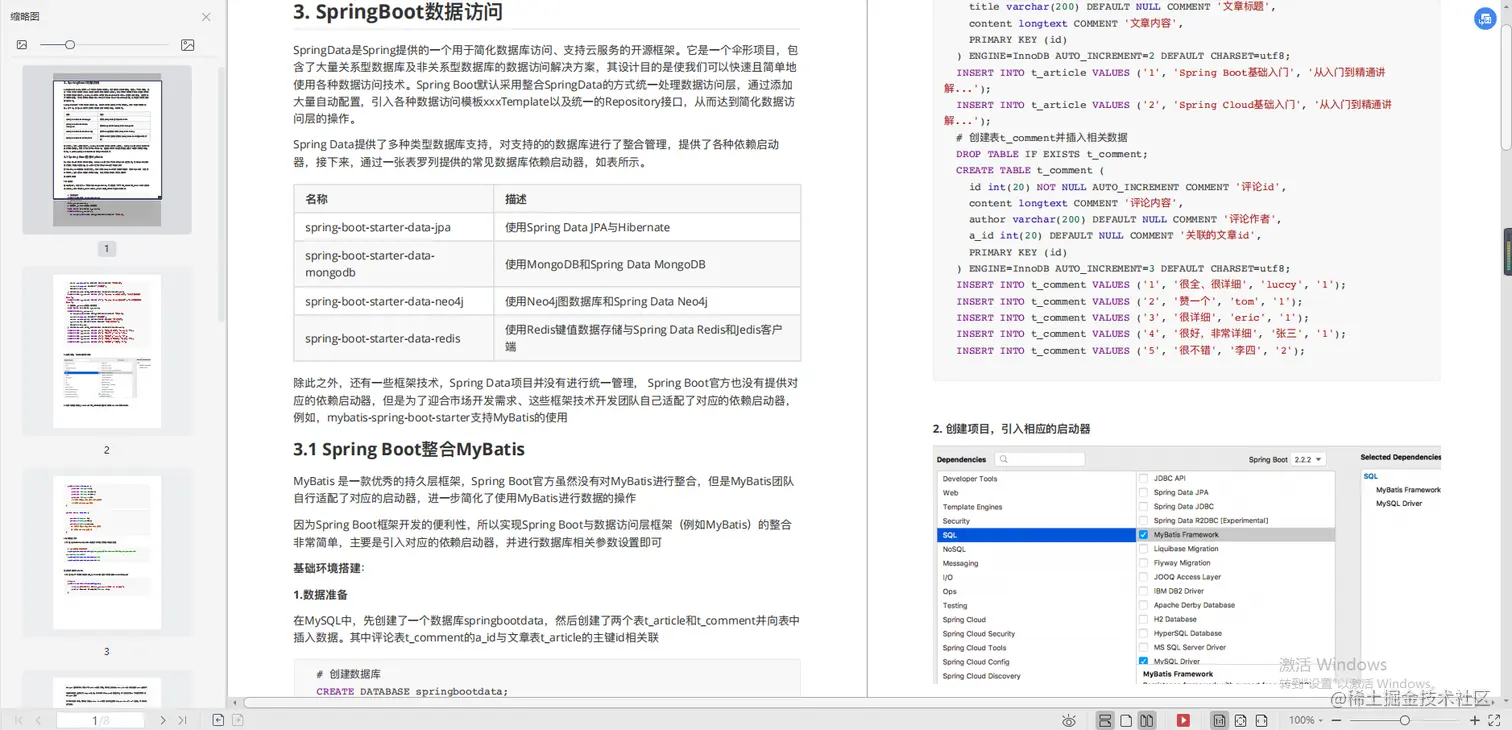Enter full screen mode

pos(1494,720)
